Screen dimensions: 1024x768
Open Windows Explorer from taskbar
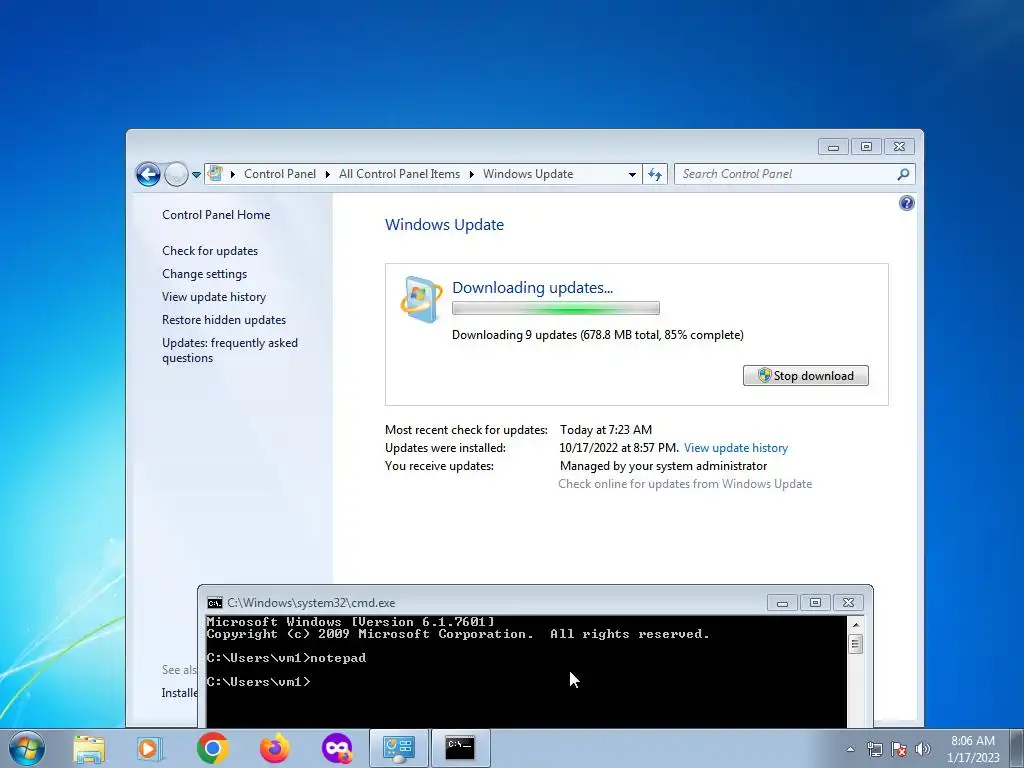click(x=89, y=748)
